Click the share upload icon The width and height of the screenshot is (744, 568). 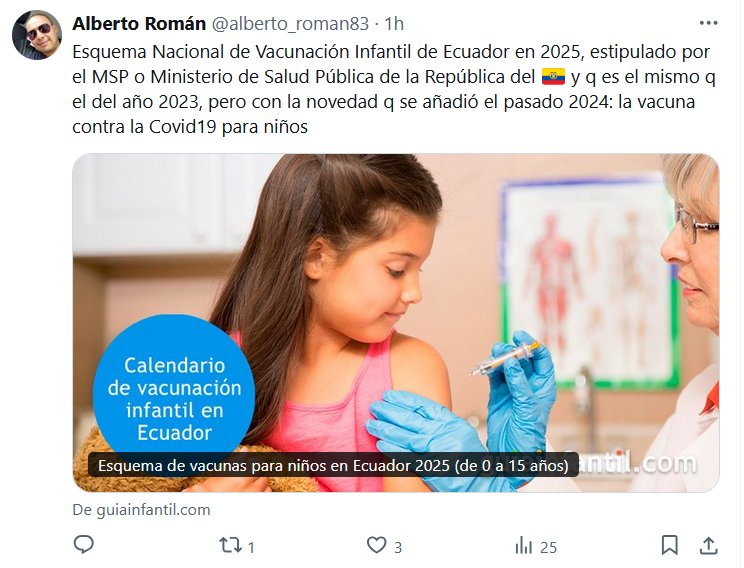tap(708, 545)
